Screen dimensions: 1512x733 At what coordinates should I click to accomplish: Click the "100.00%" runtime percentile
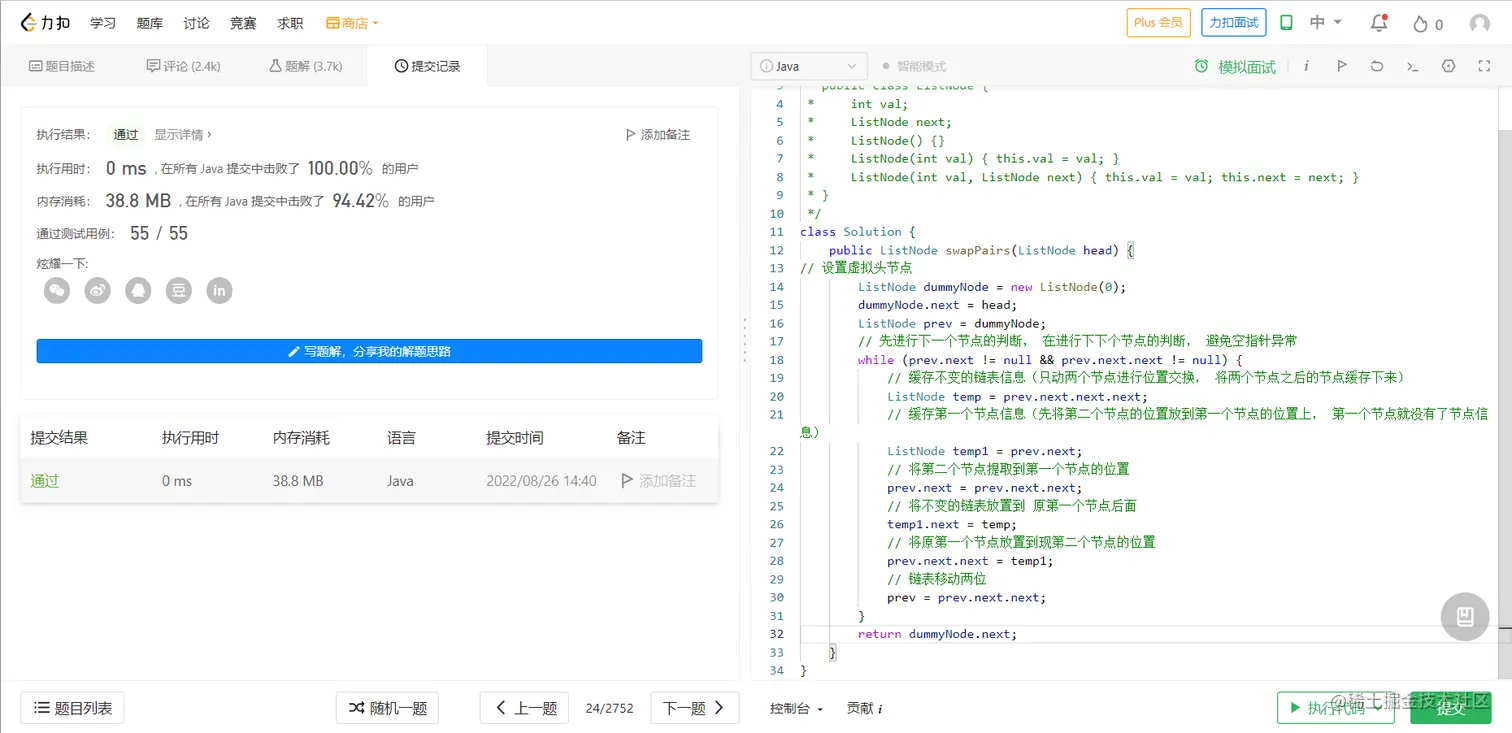[x=340, y=168]
